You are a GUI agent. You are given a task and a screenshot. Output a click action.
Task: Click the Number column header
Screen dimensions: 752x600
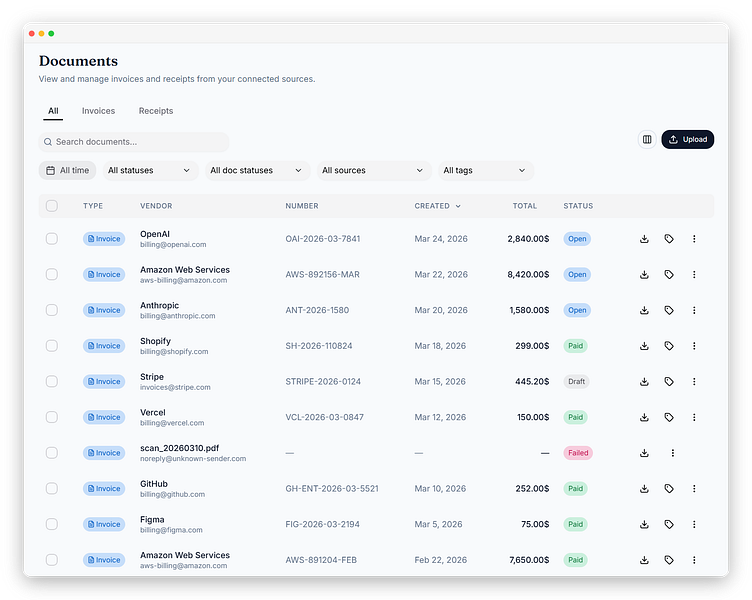302,206
